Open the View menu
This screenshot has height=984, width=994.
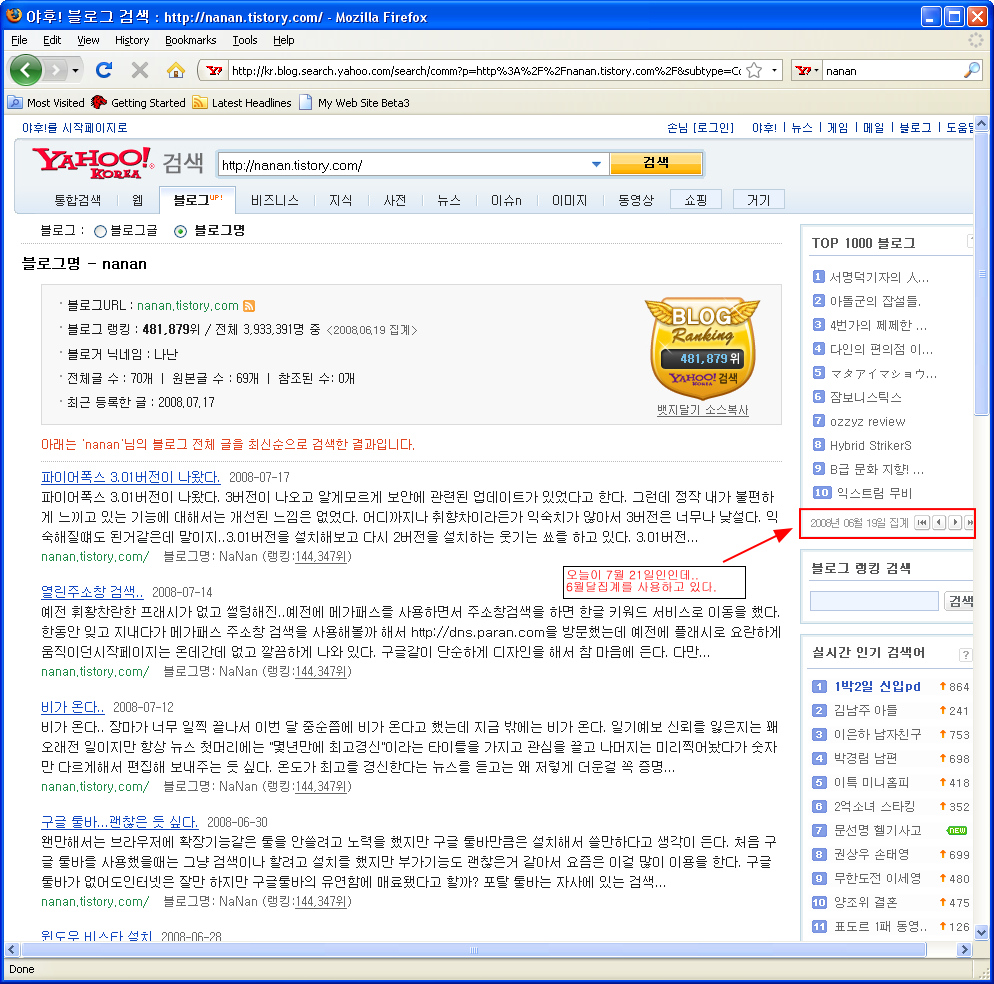(x=88, y=40)
